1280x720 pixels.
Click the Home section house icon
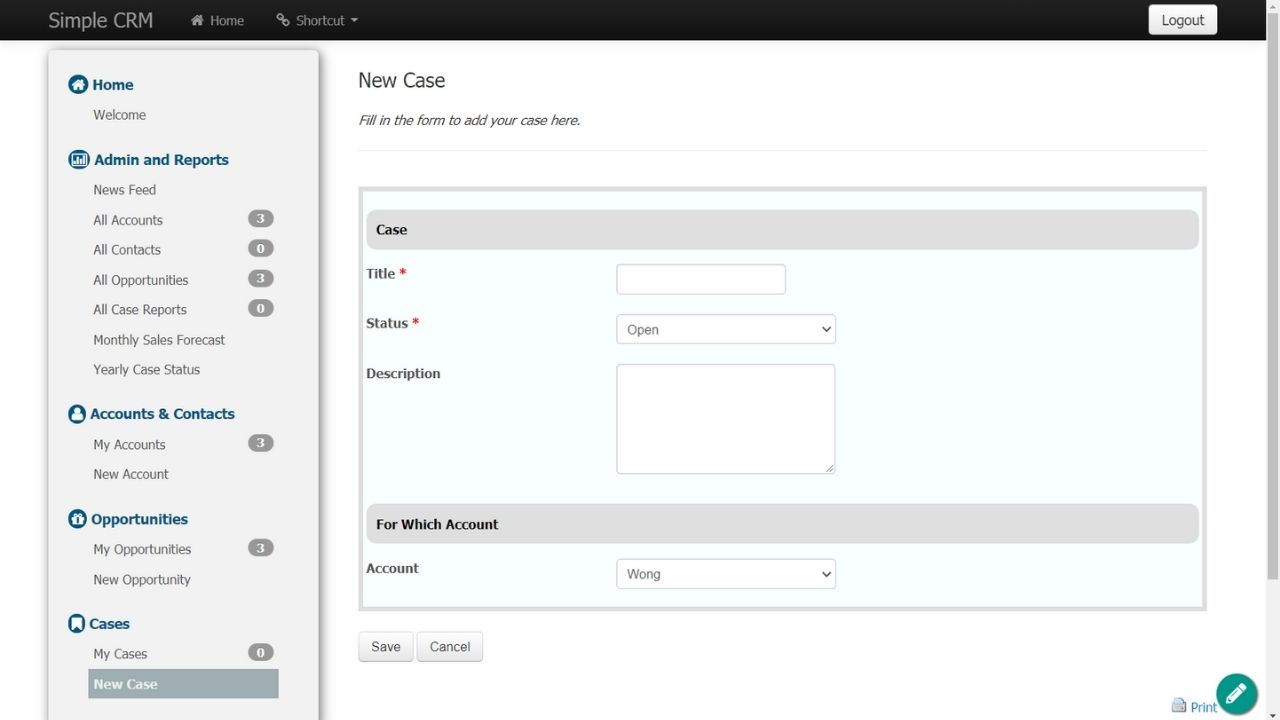(x=78, y=85)
